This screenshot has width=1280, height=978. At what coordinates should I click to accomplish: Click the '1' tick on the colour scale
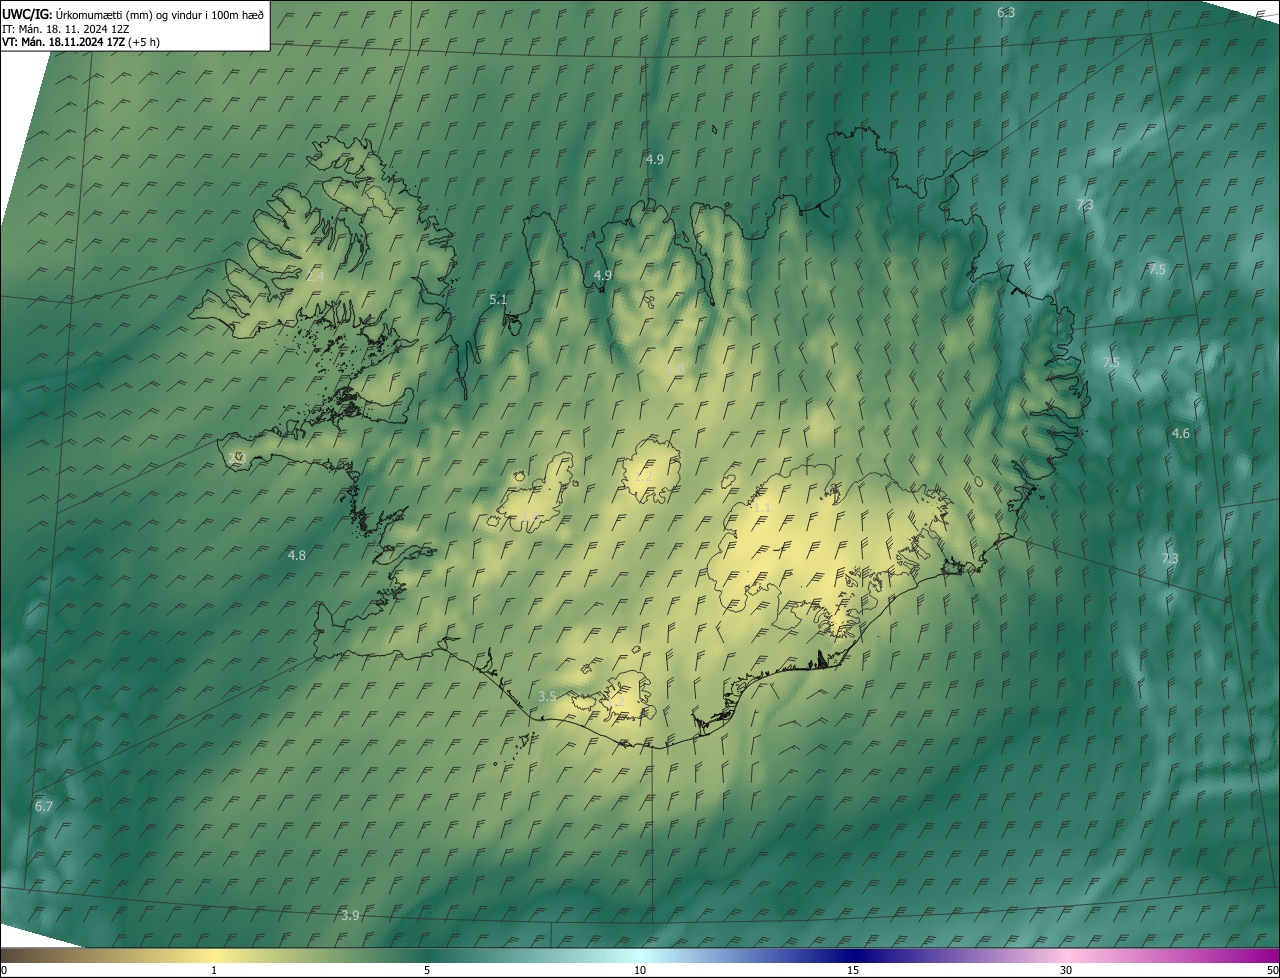(x=214, y=970)
